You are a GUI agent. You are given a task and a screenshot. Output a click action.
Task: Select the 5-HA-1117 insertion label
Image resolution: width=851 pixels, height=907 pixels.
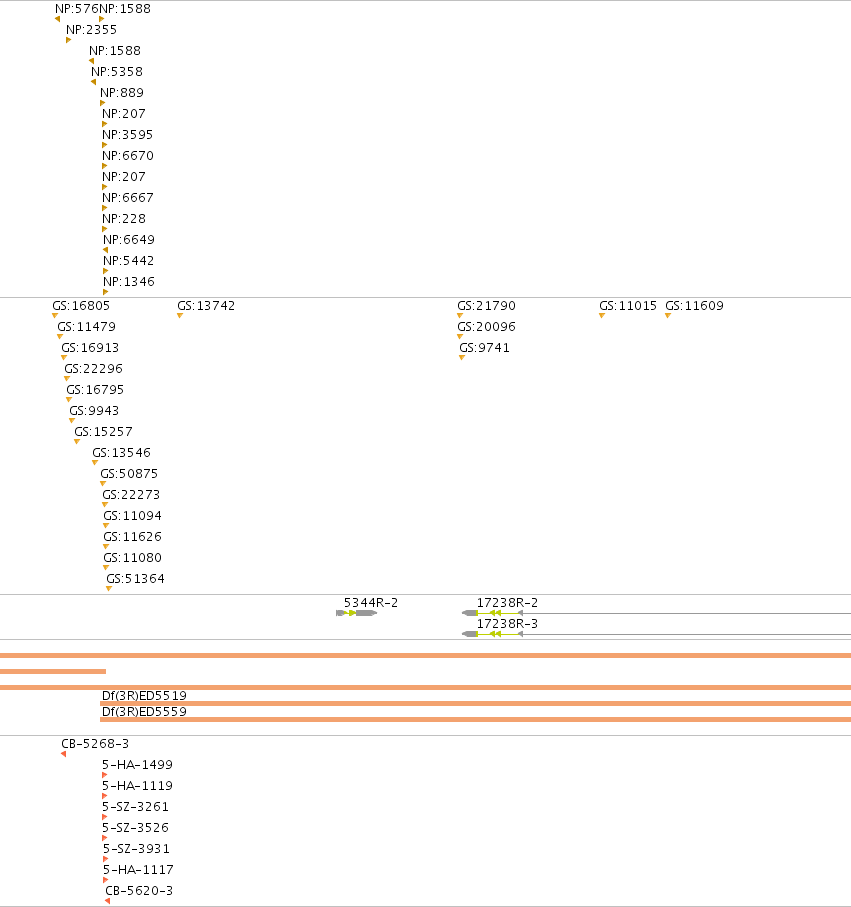click(138, 870)
